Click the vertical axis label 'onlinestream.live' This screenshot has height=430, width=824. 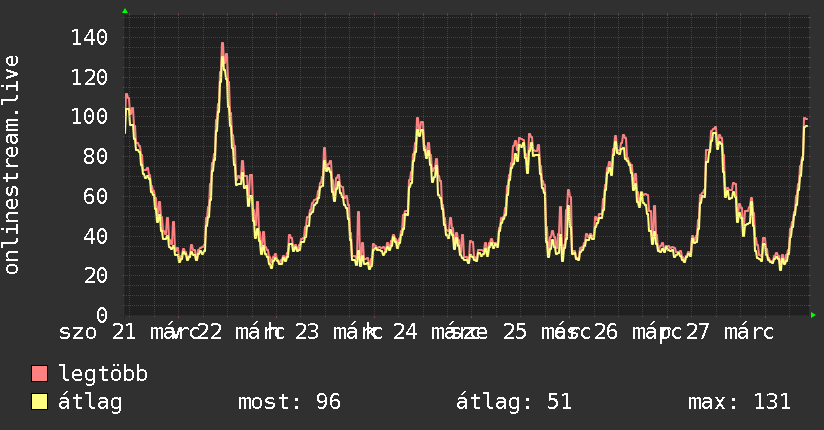[12, 165]
